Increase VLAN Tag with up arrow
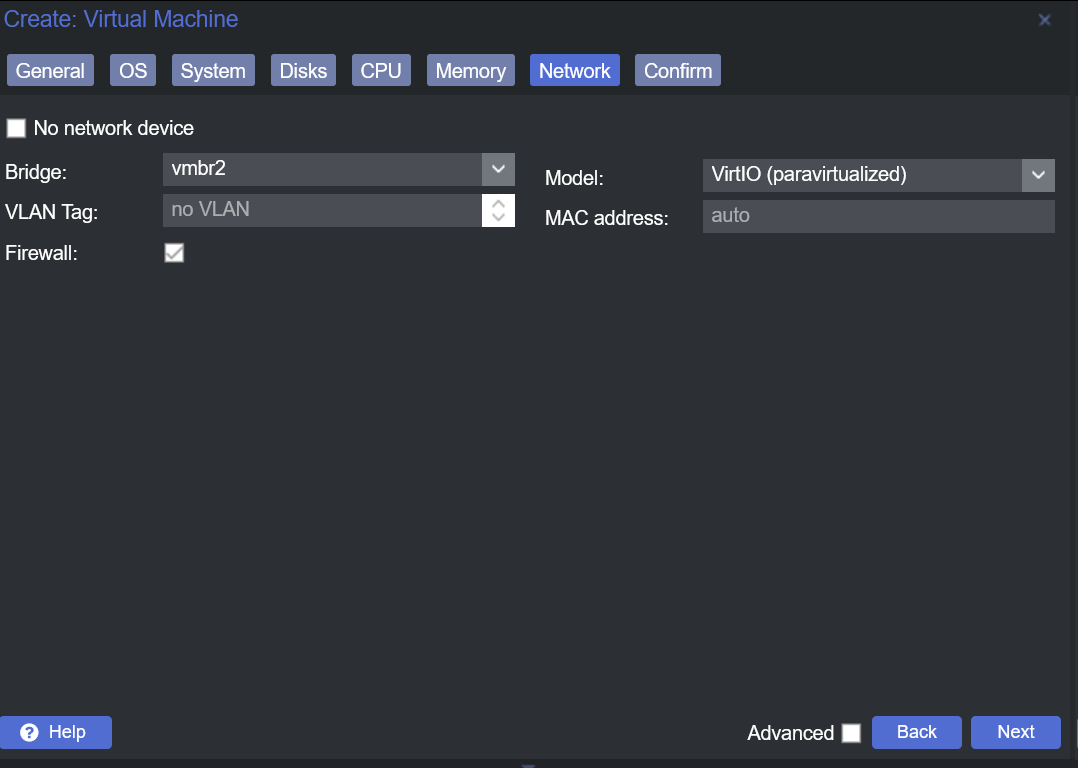Viewport: 1078px width, 768px height. (x=498, y=202)
